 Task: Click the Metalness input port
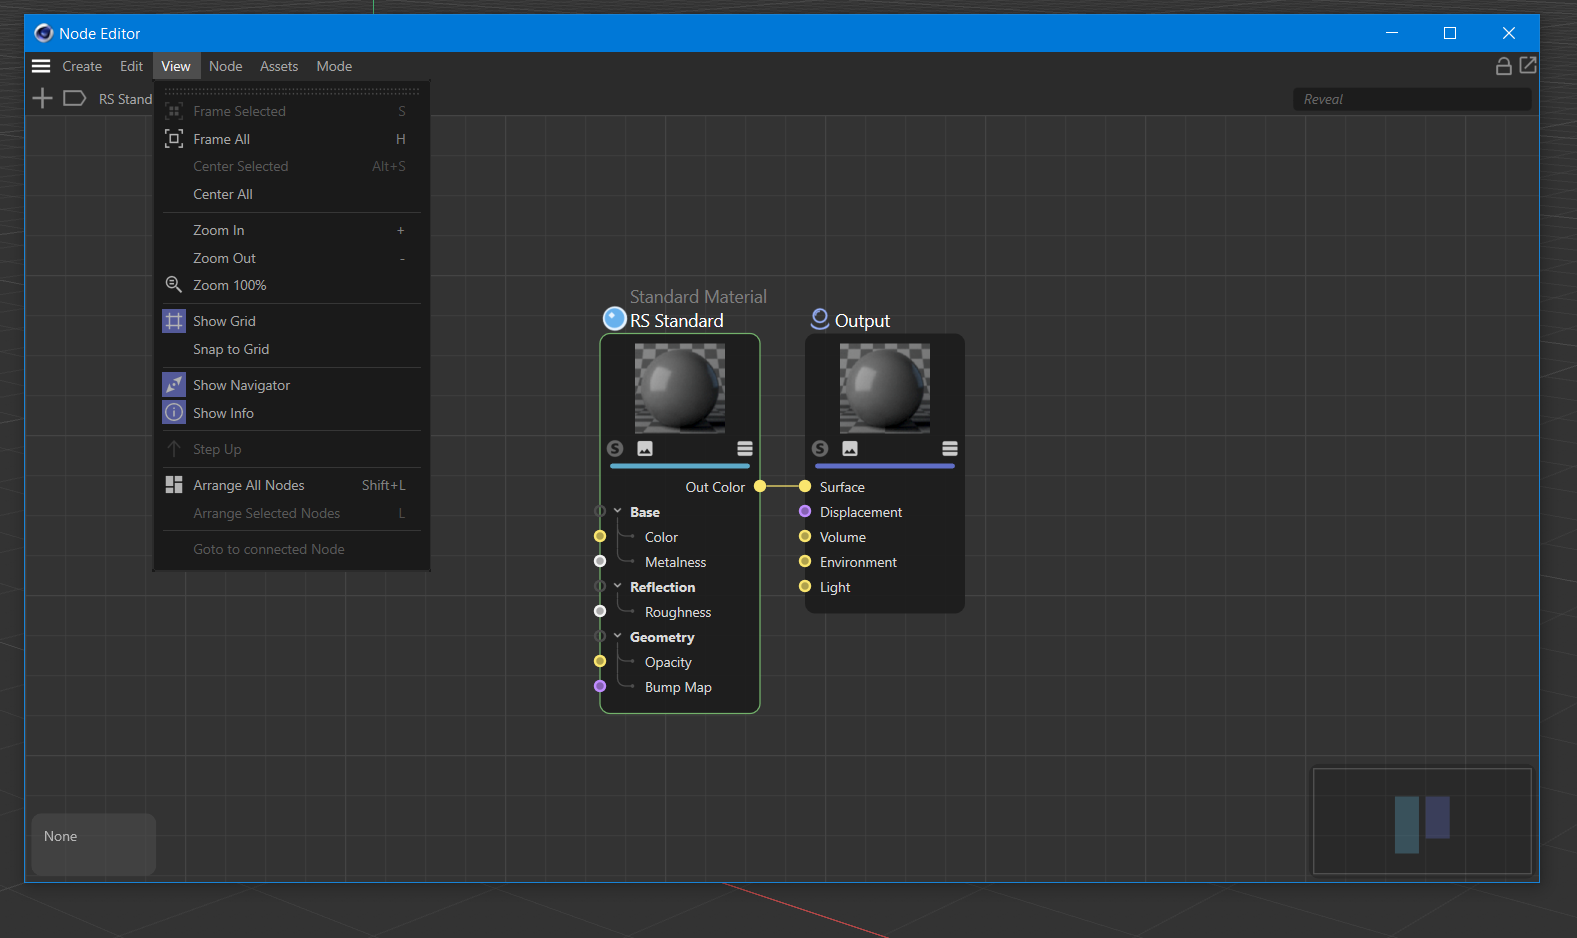pyautogui.click(x=600, y=562)
